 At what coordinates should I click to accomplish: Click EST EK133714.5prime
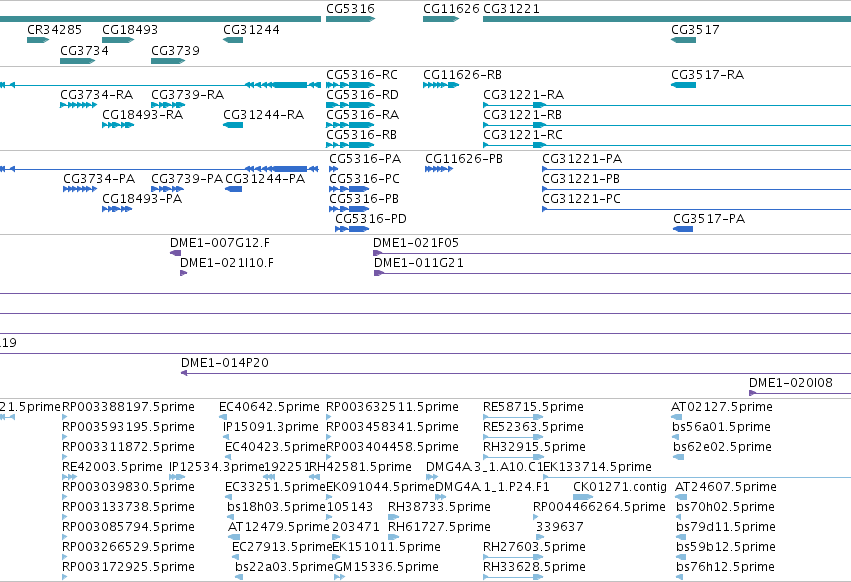(x=598, y=467)
